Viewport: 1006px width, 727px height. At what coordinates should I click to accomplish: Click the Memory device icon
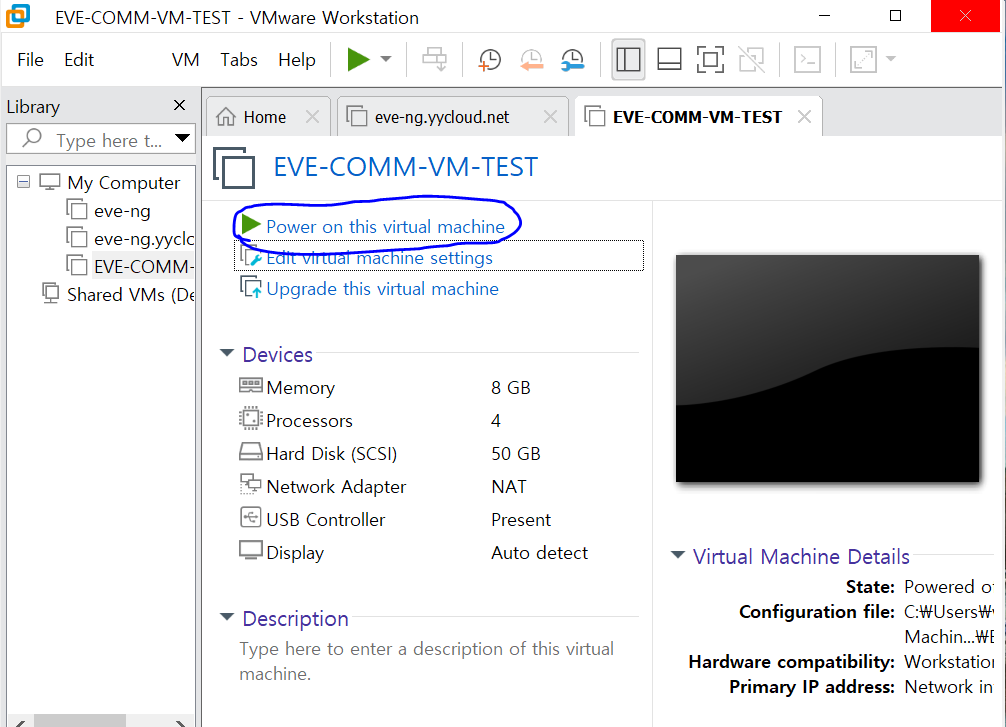[250, 386]
